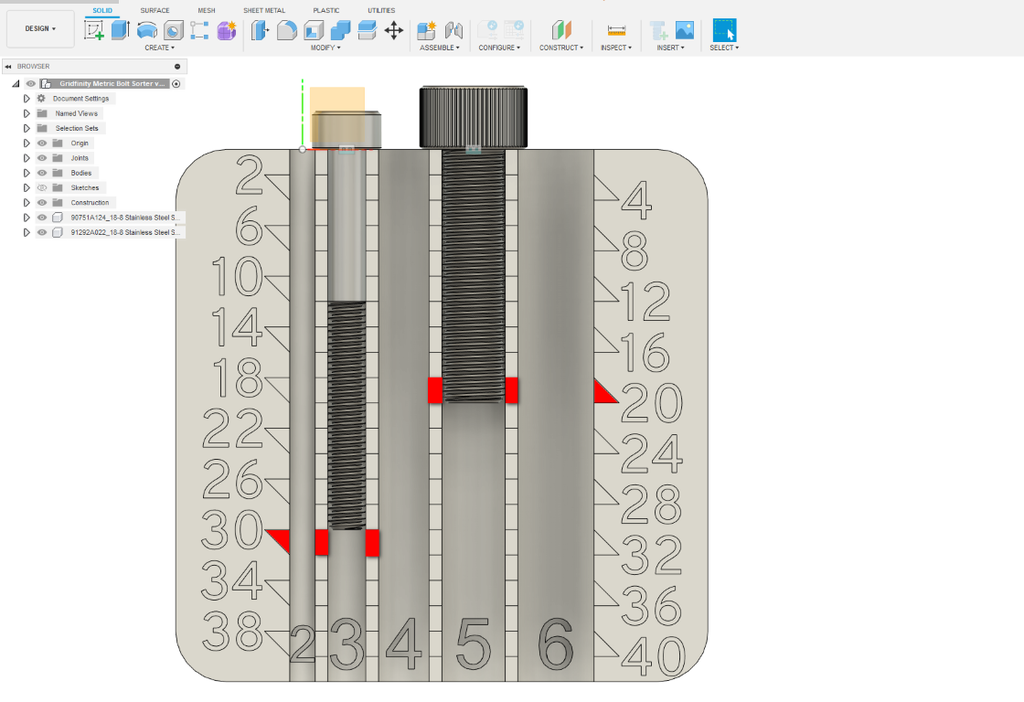Viewport: 1024px width, 702px height.
Task: Select the Move/Copy arrows tool
Action: (x=393, y=30)
